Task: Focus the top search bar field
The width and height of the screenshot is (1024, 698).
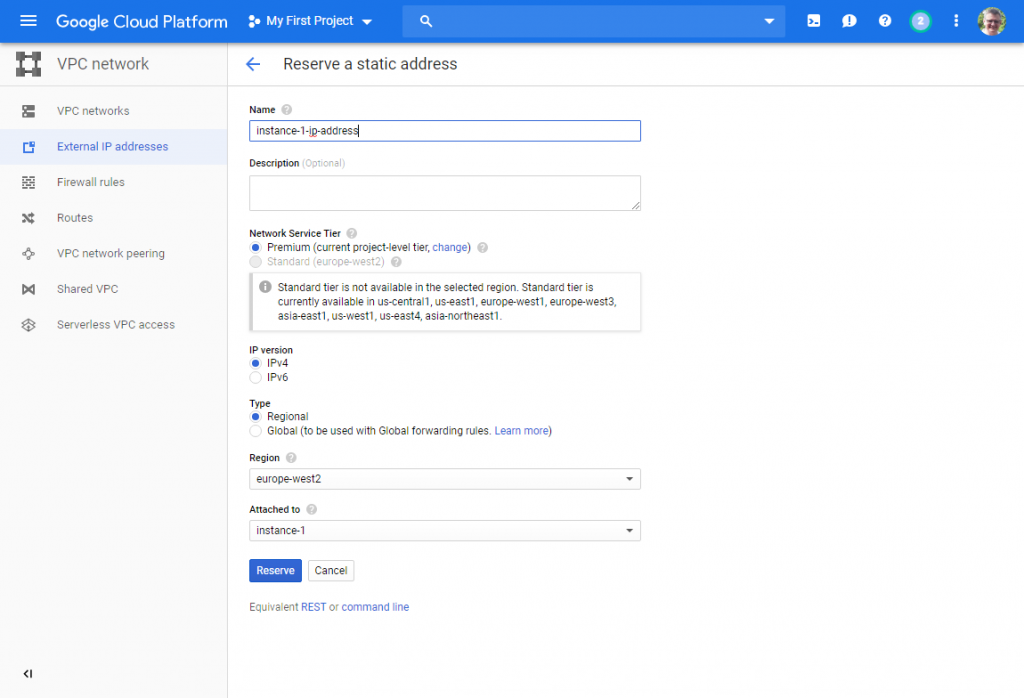Action: pyautogui.click(x=593, y=22)
